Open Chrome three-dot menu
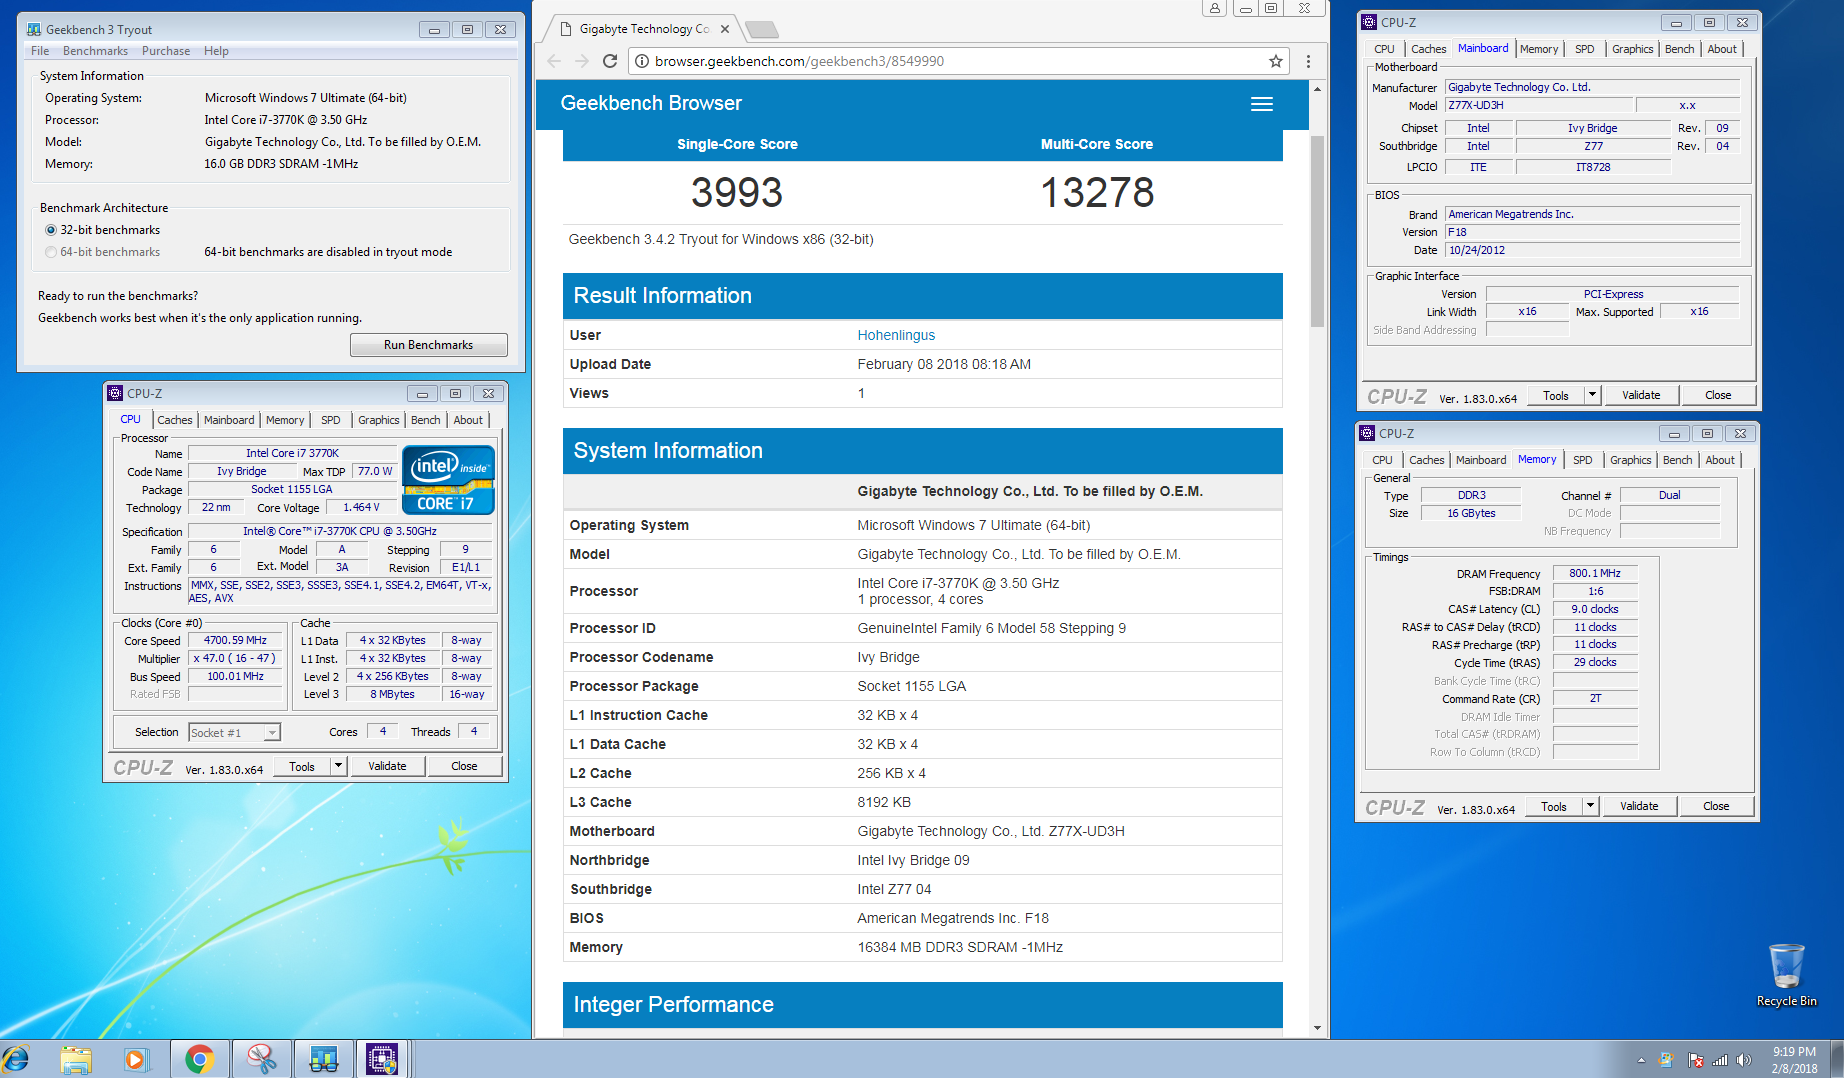 pos(1308,61)
